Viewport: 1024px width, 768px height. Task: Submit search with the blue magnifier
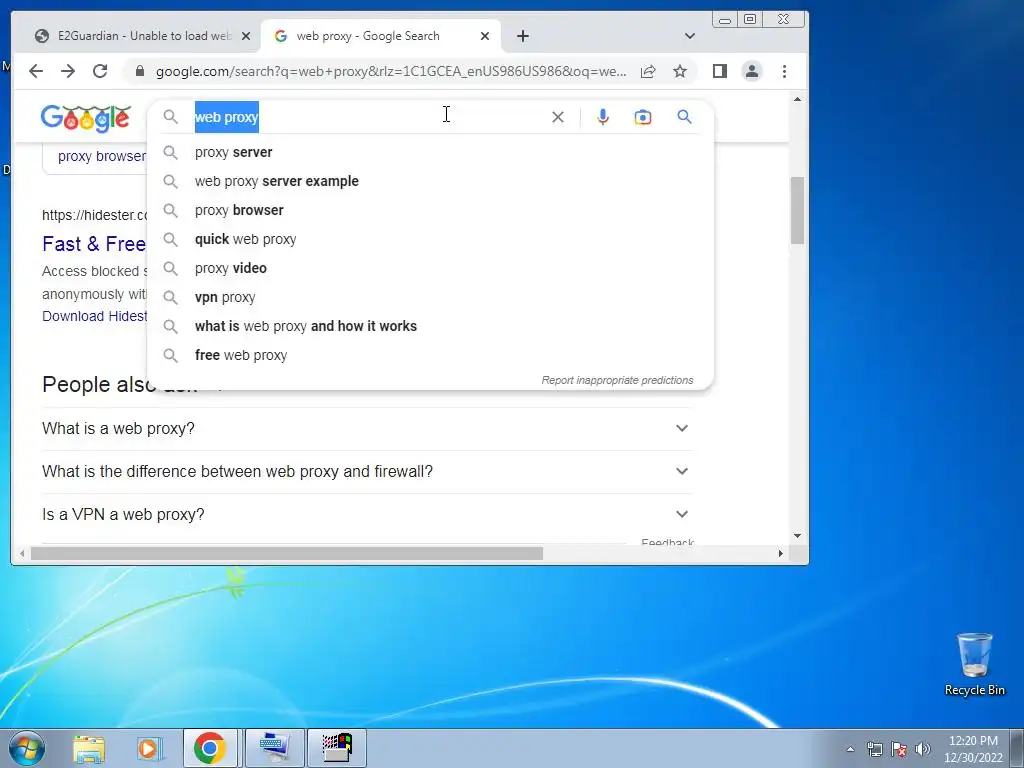(x=684, y=117)
